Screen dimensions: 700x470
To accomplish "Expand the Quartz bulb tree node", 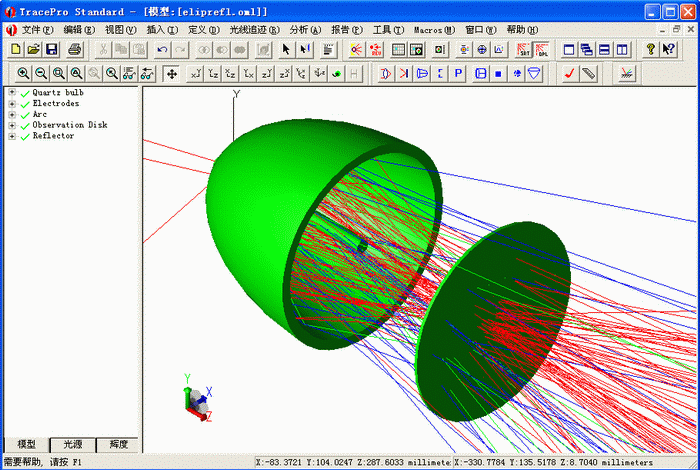I will 12,92.
